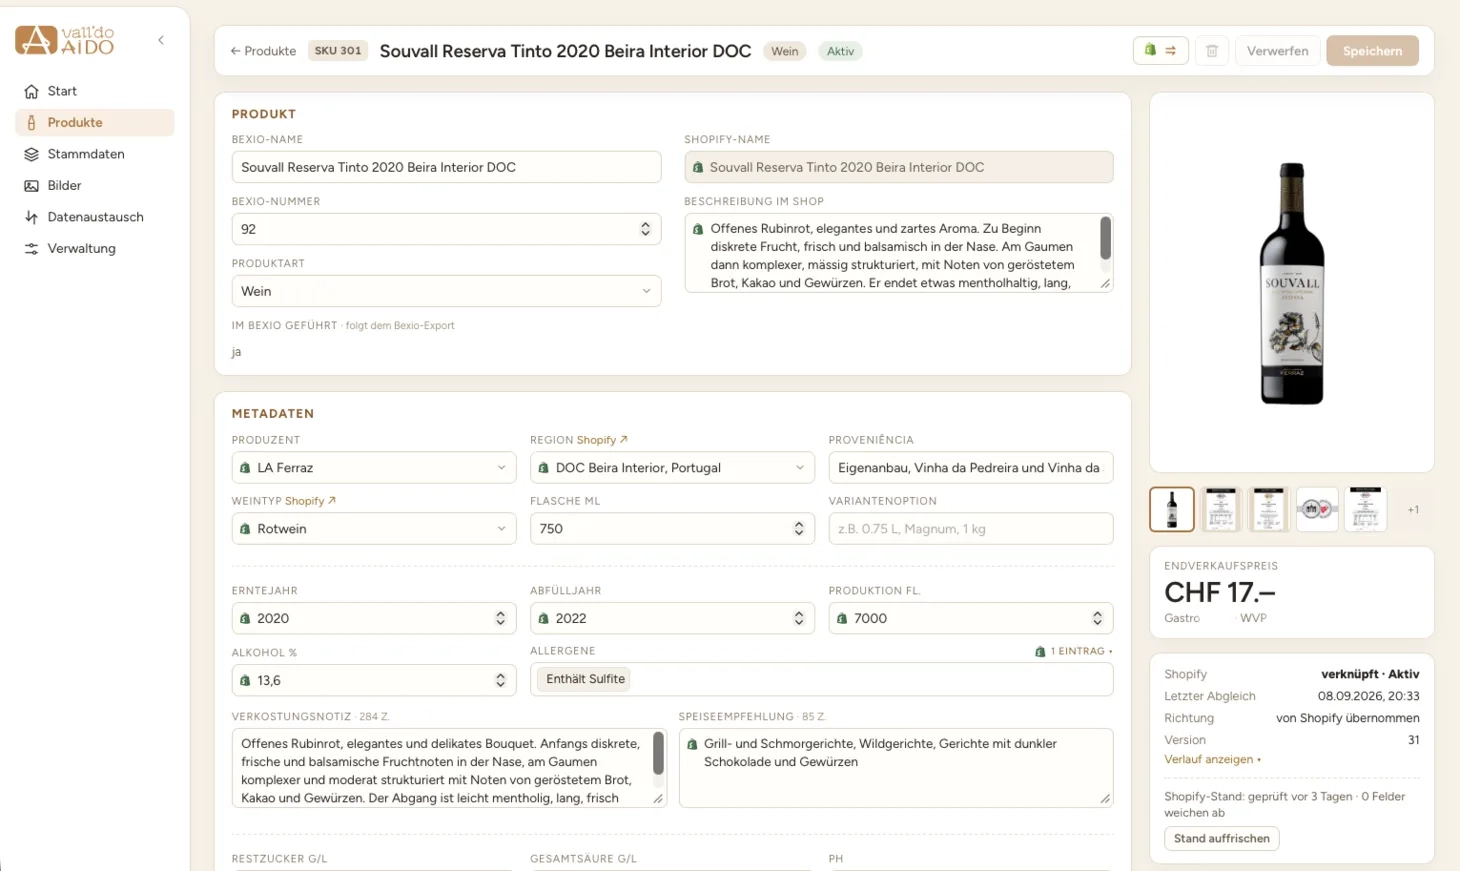Open the Region dropdown DOC Beira Interior
This screenshot has height=871, width=1460.
[x=672, y=467]
